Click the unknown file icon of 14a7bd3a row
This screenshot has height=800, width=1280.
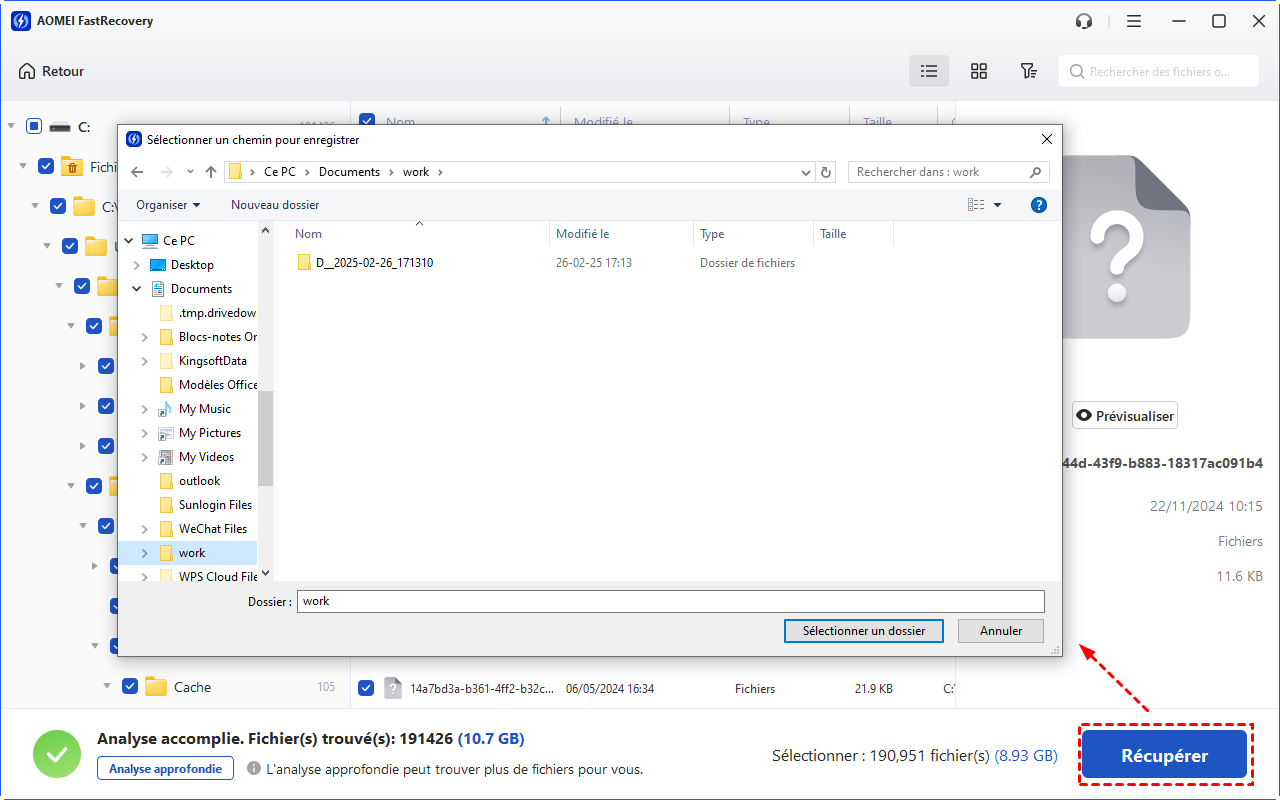click(393, 688)
